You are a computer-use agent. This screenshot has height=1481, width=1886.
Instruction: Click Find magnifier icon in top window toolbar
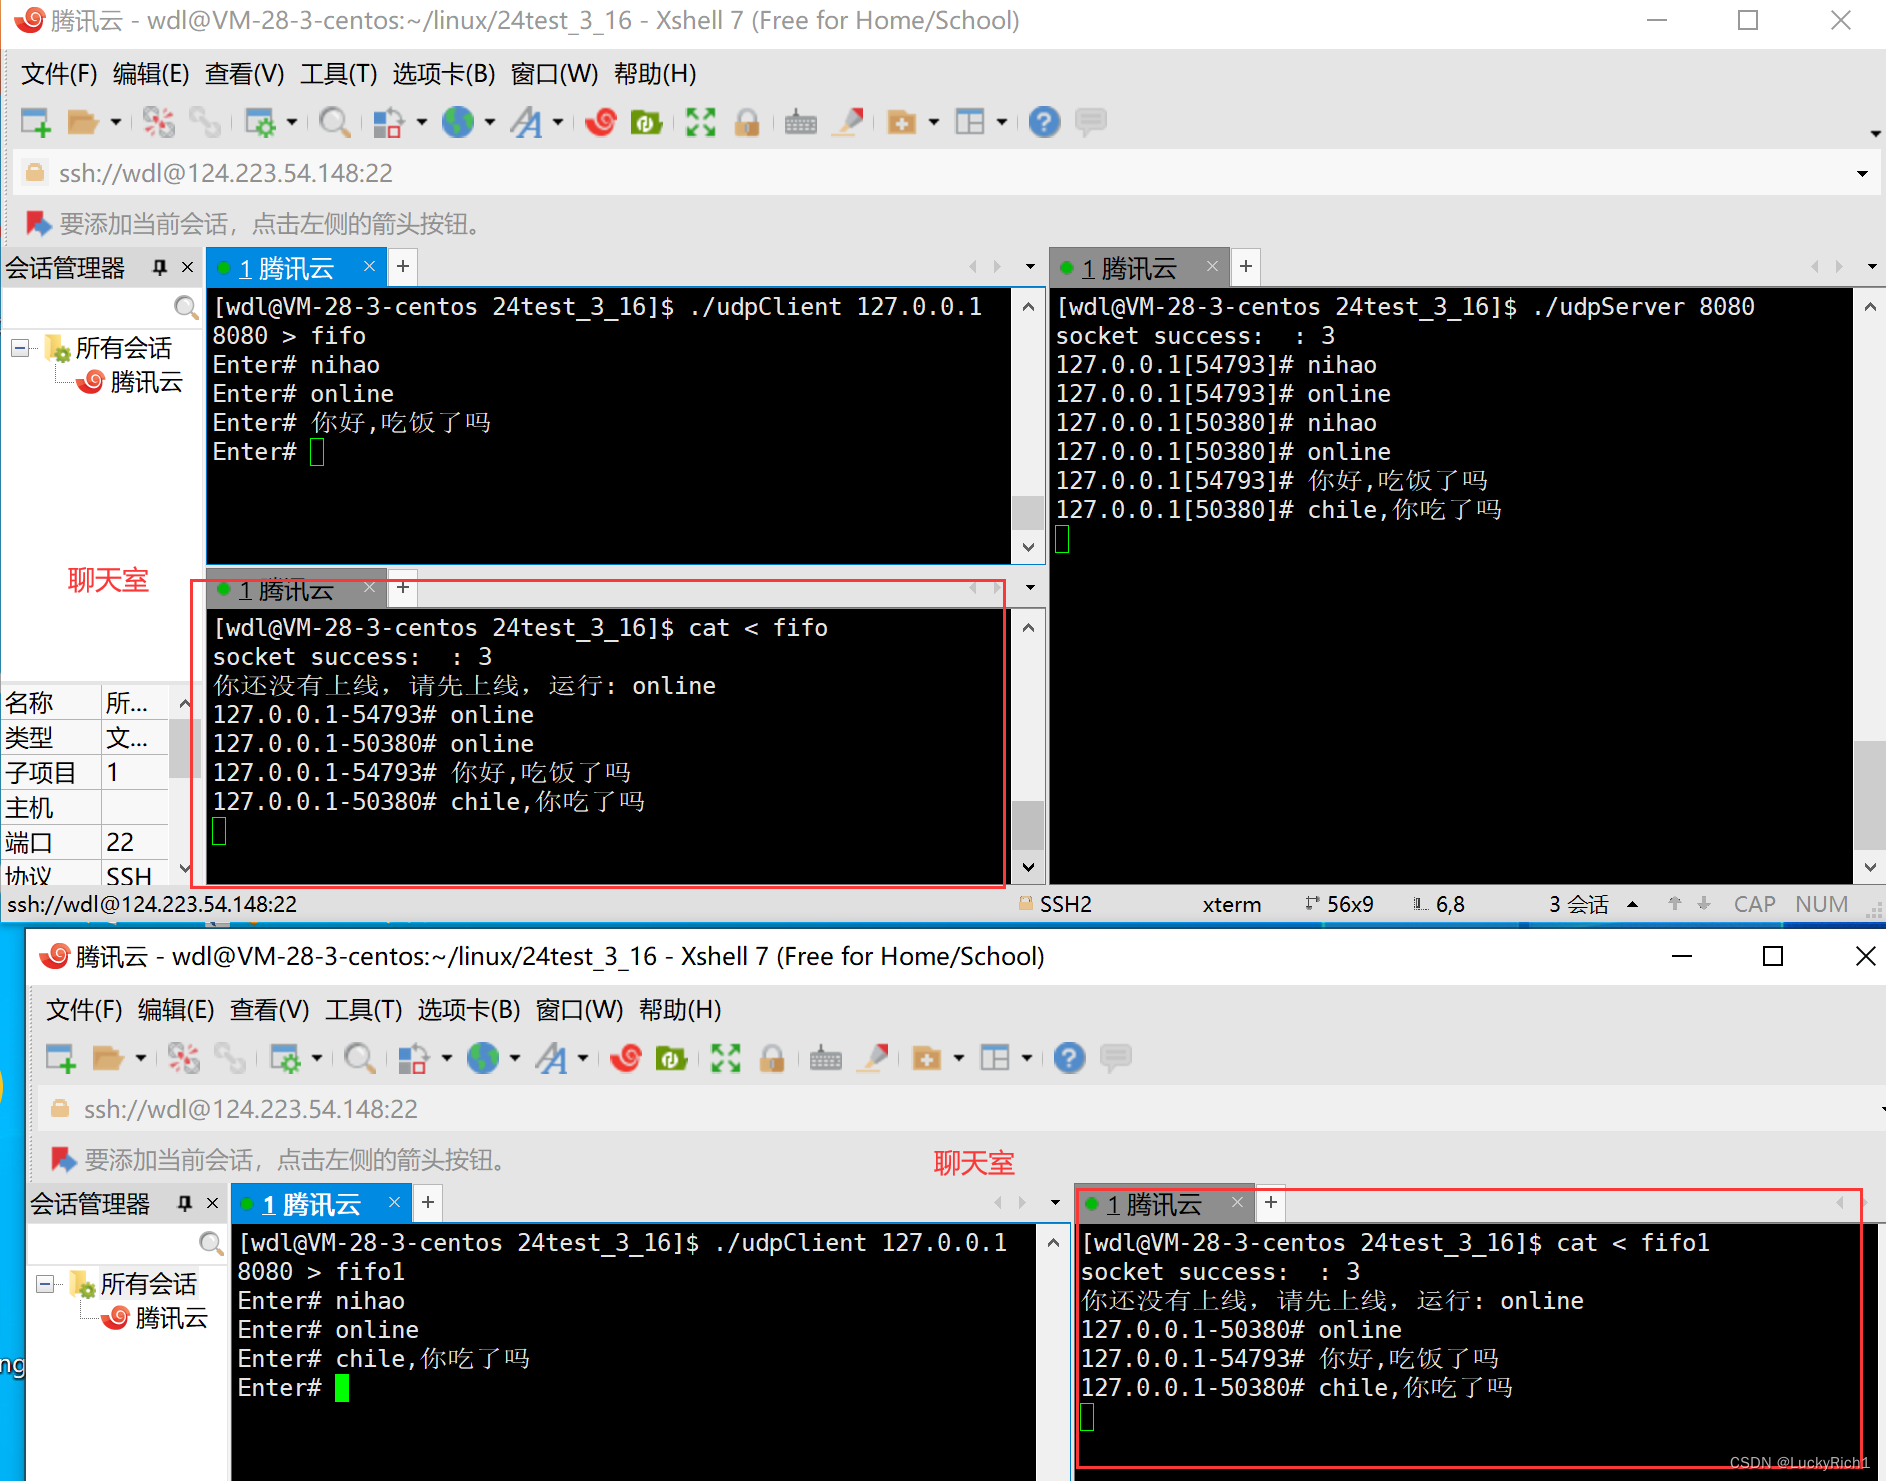(334, 122)
